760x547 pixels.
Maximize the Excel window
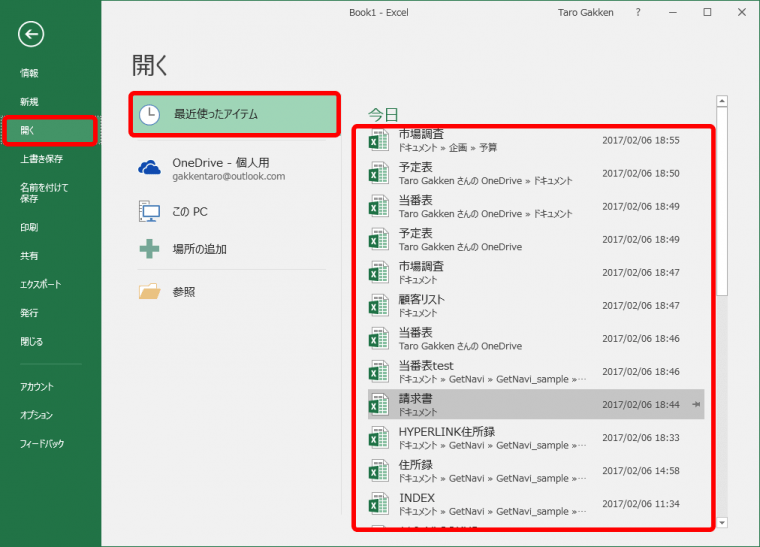coord(707,13)
